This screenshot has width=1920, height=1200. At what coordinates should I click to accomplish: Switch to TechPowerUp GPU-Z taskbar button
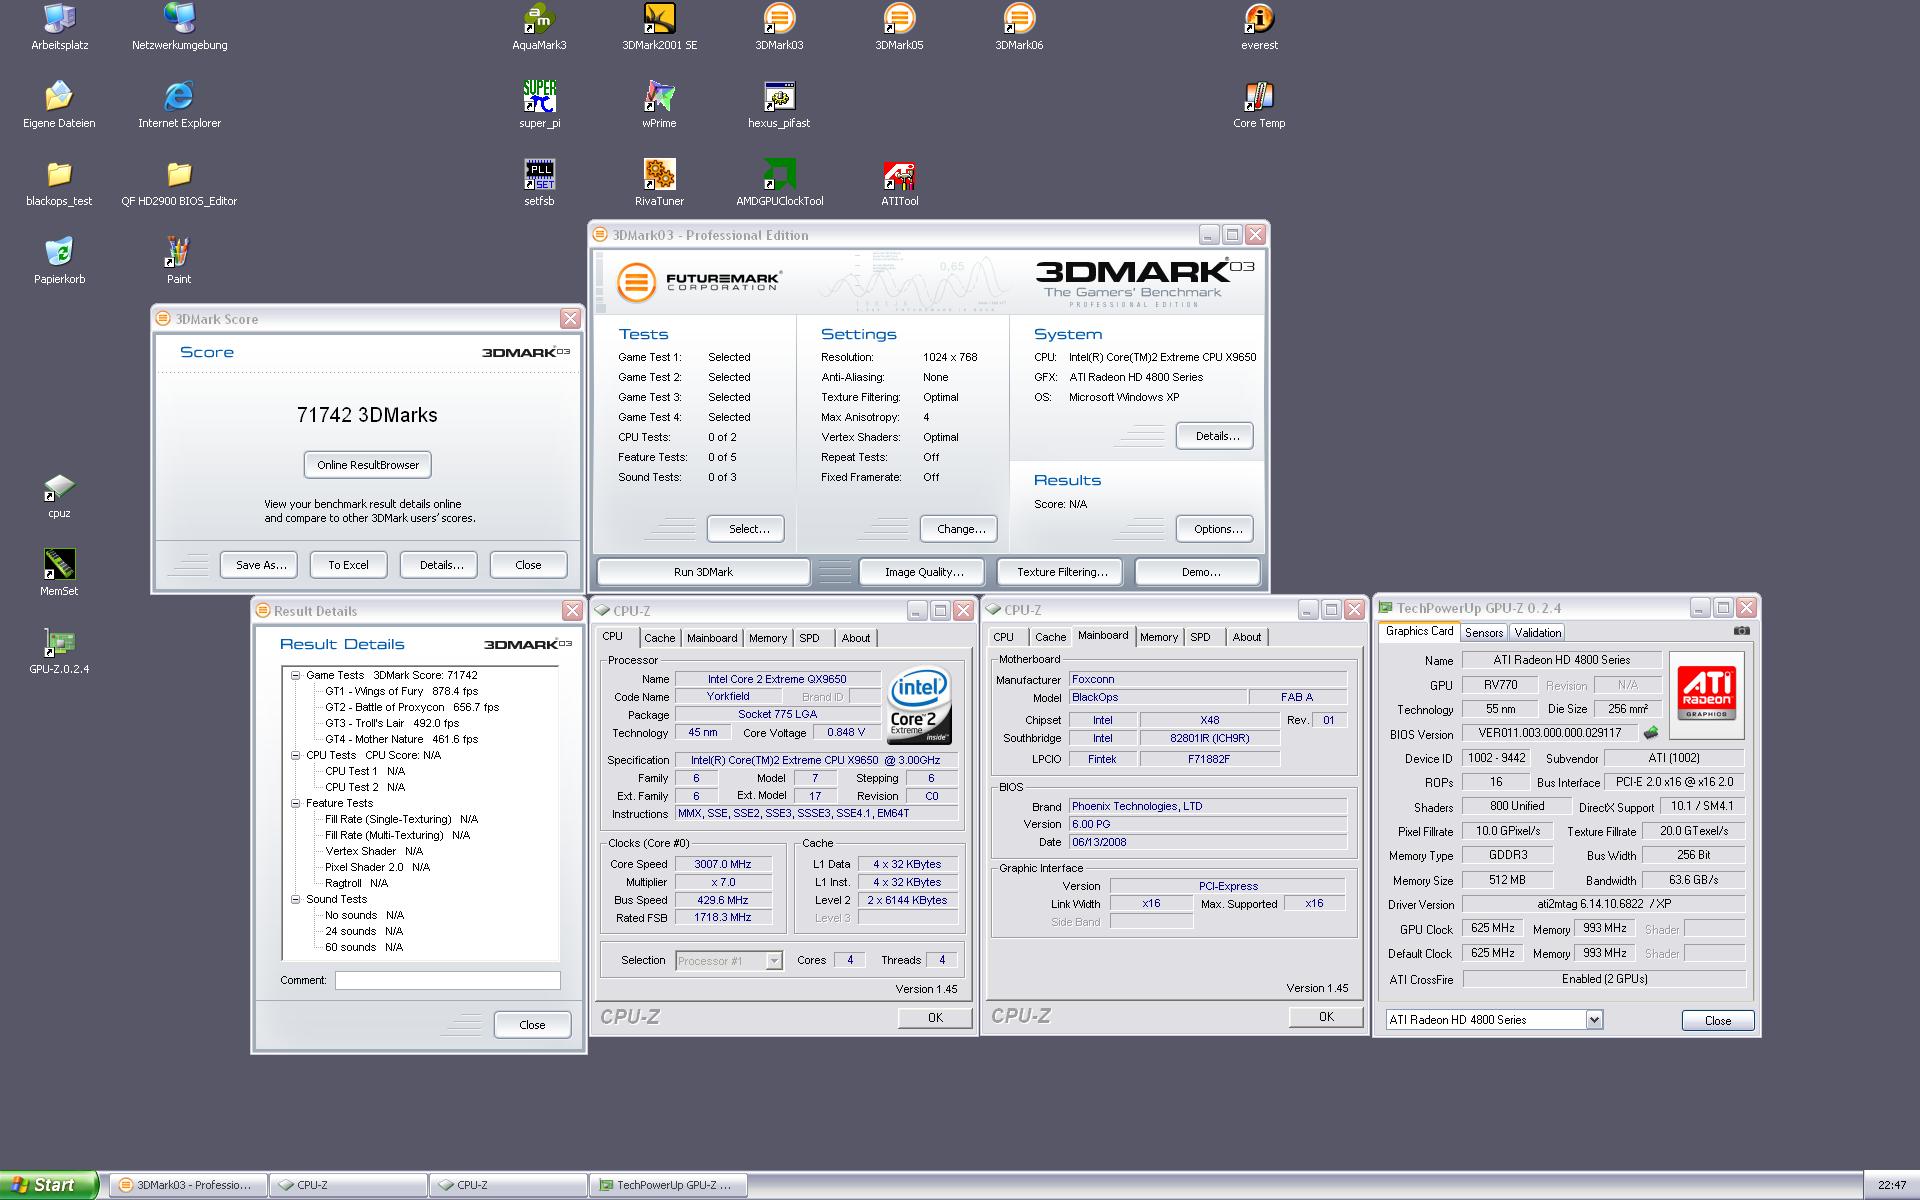click(668, 1185)
